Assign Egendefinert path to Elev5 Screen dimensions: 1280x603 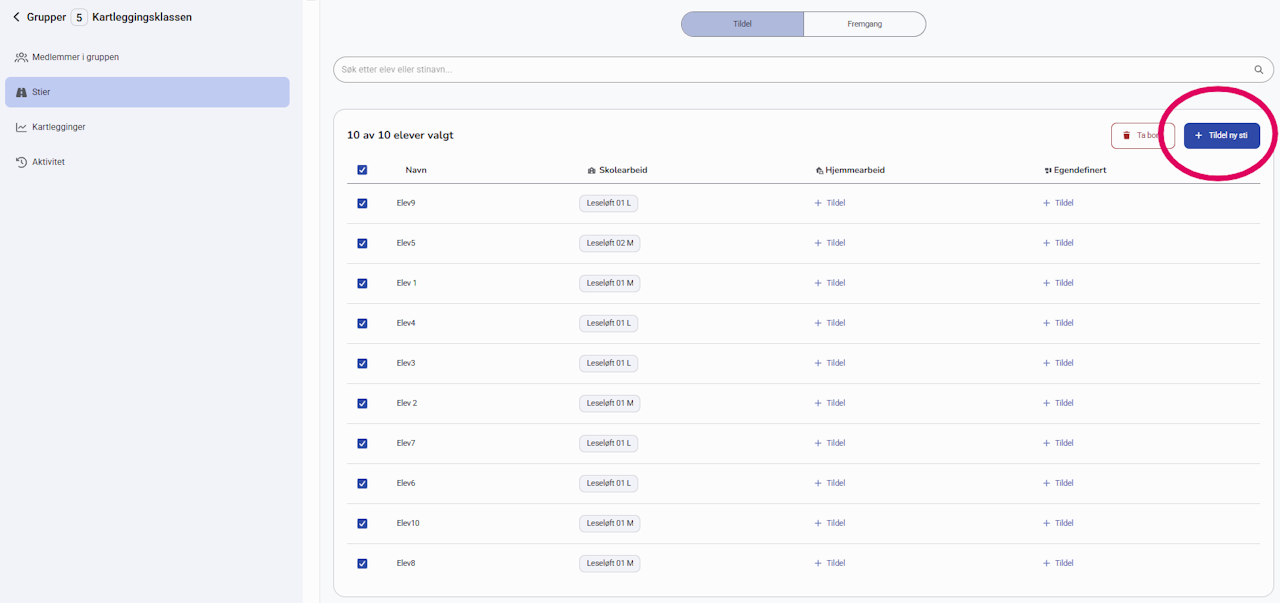point(1058,243)
